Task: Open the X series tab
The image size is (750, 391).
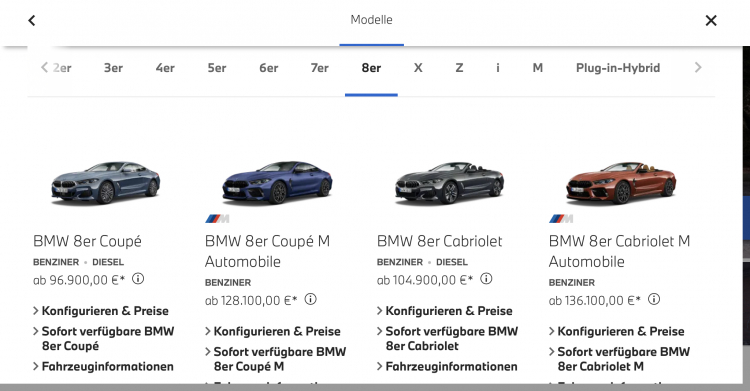Action: [418, 68]
